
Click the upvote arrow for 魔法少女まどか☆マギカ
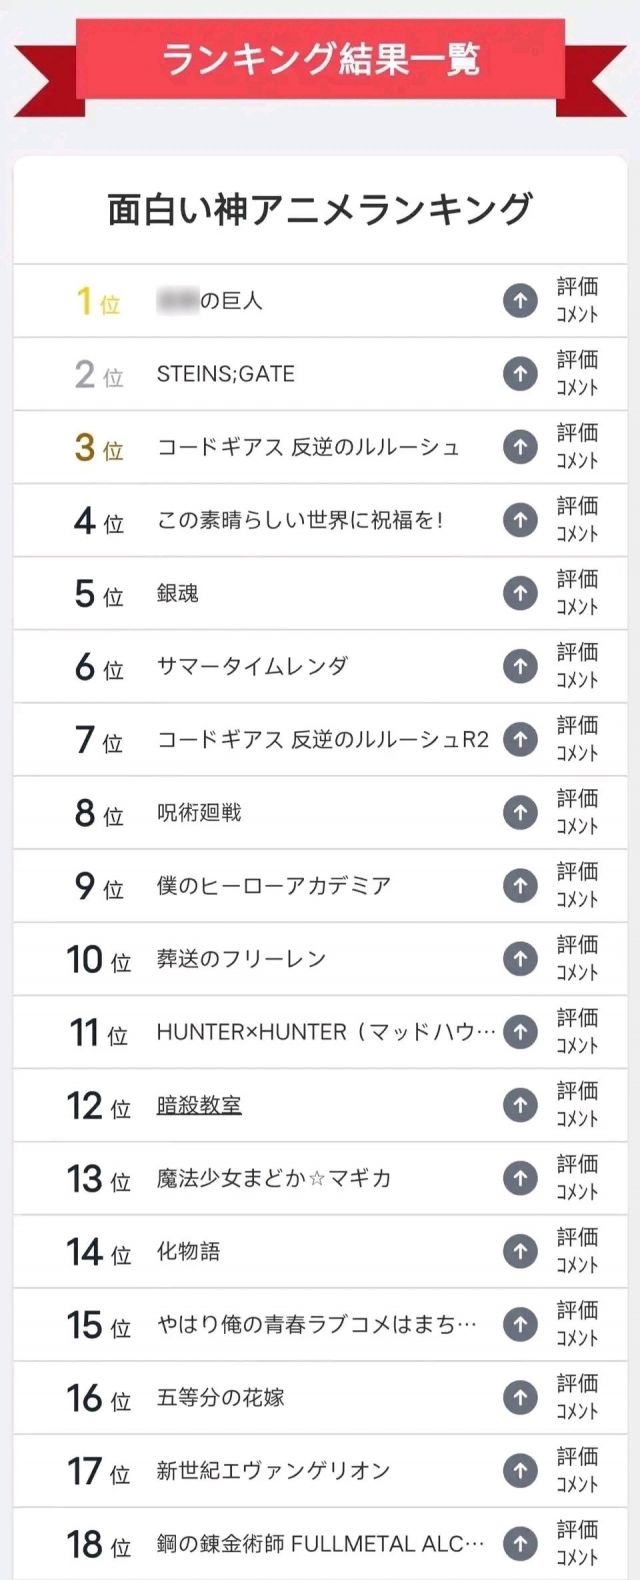point(520,1178)
